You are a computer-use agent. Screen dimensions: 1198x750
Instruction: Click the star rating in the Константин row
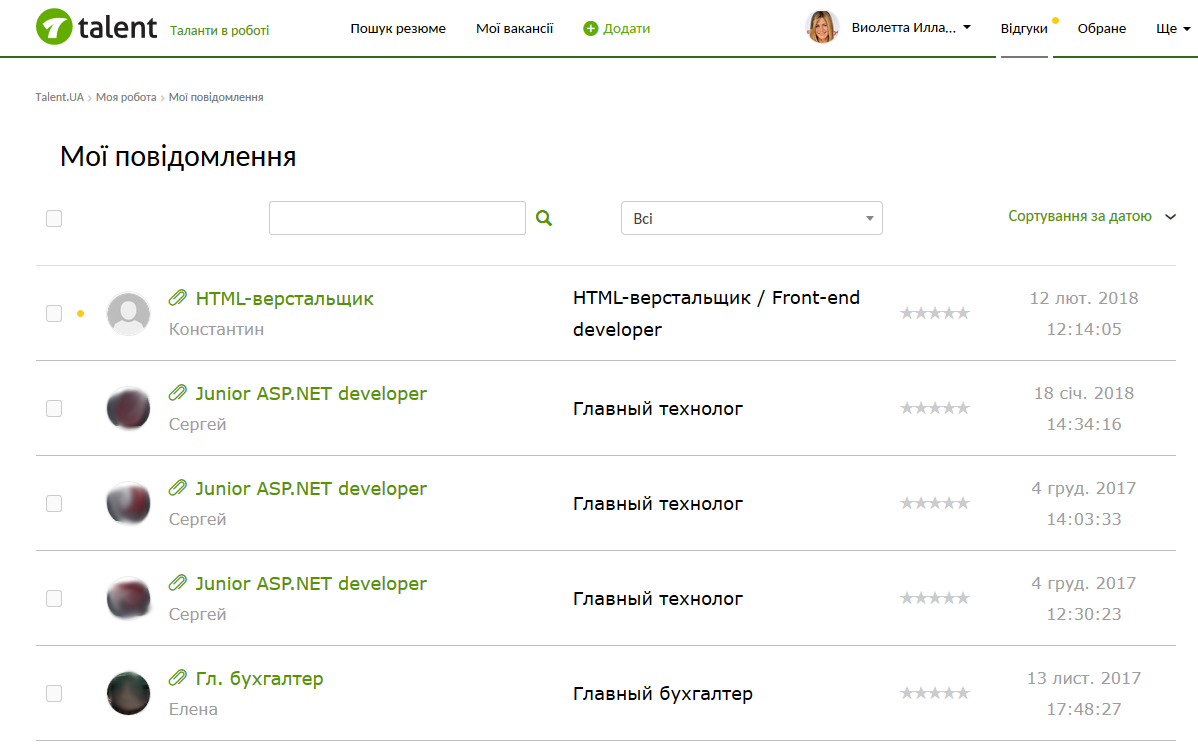pos(934,313)
